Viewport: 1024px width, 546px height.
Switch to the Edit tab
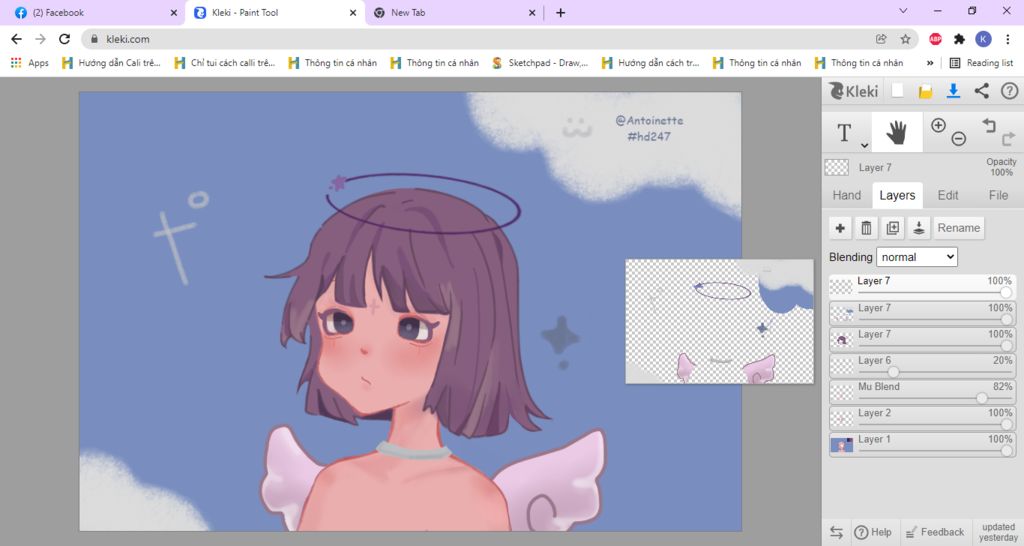(x=948, y=195)
